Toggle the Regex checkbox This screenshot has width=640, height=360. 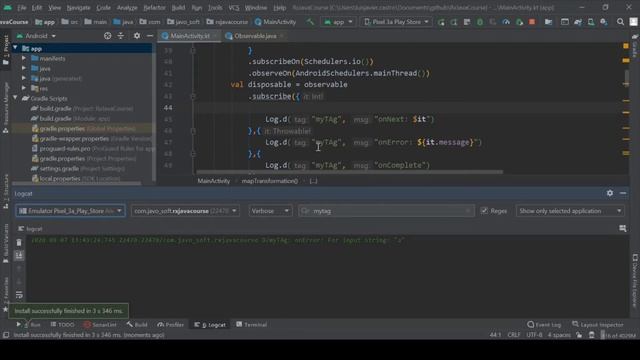coord(484,211)
